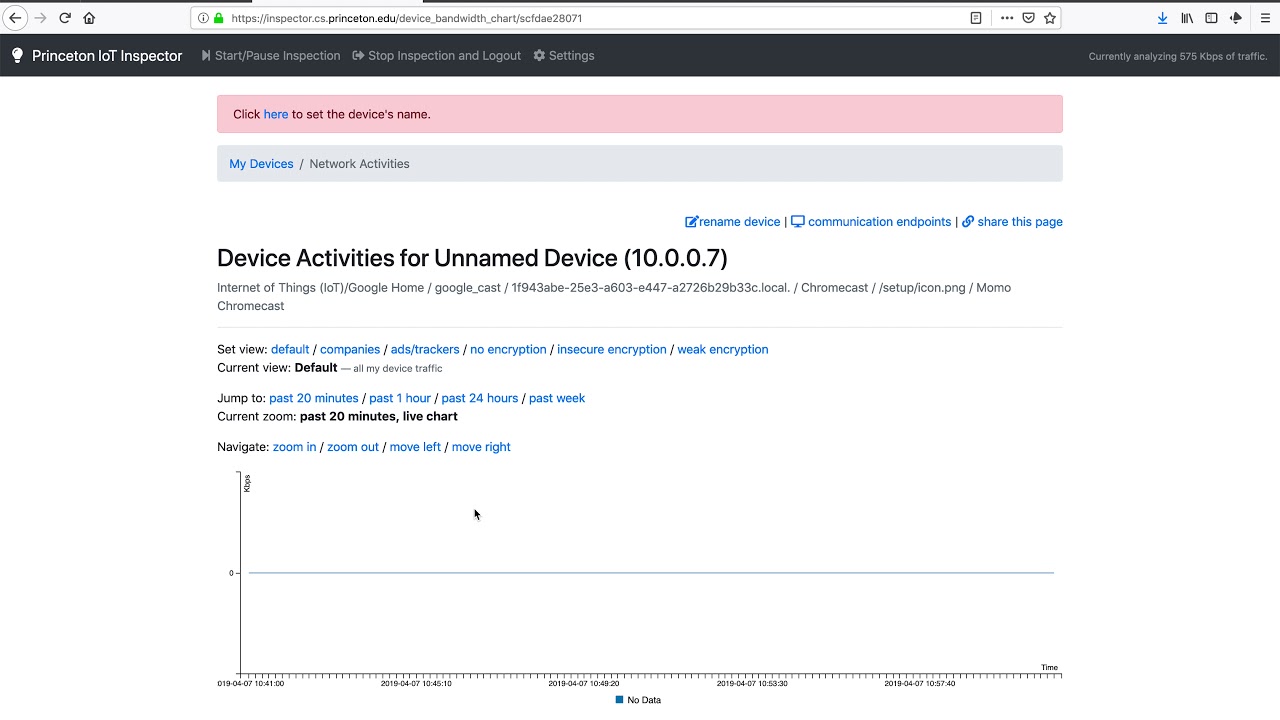Image resolution: width=1280 pixels, height=720 pixels.
Task: Click the Princeton IoT Inspector lightbulb logo
Action: (x=16, y=55)
